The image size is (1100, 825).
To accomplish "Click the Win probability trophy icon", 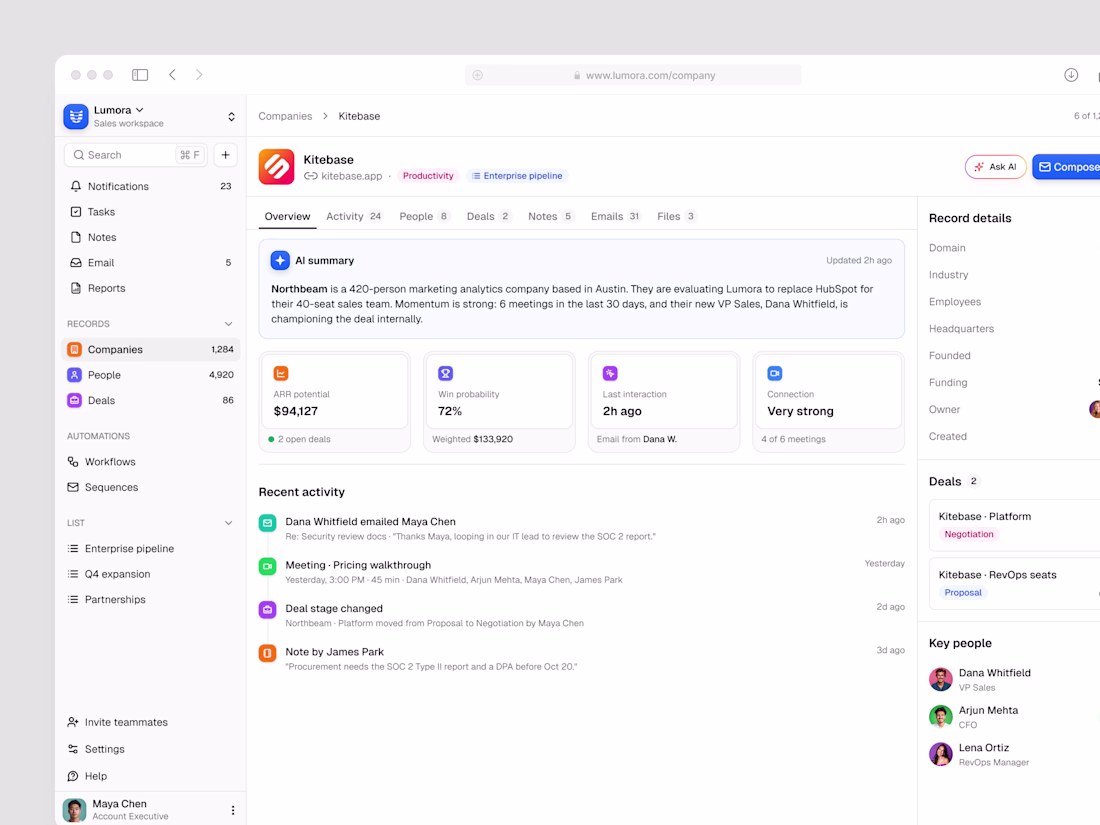I will point(445,373).
